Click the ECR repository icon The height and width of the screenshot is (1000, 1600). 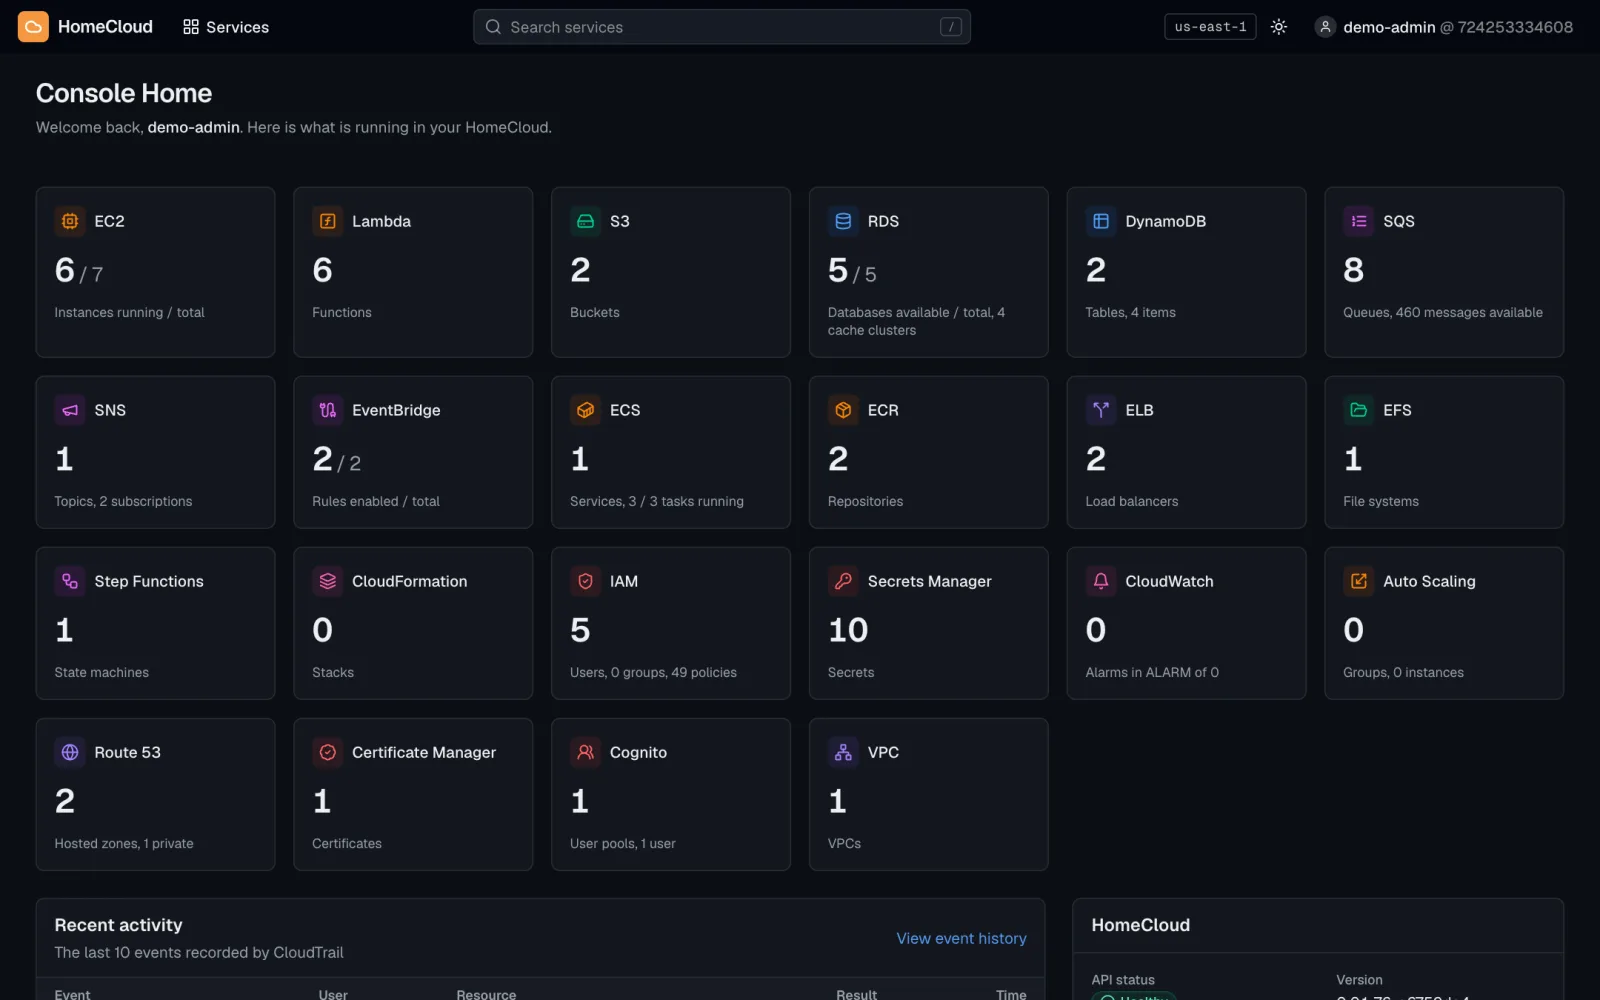[x=843, y=410]
